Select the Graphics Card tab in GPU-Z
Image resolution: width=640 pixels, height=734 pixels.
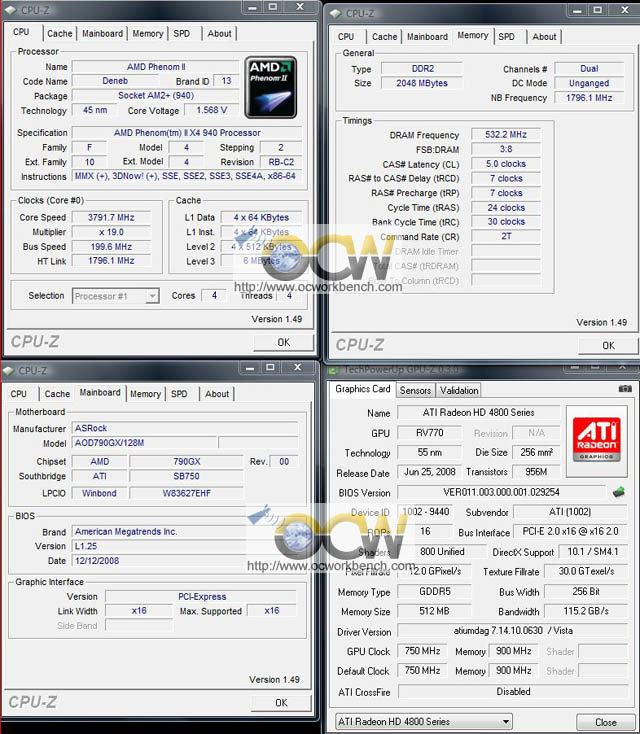363,389
